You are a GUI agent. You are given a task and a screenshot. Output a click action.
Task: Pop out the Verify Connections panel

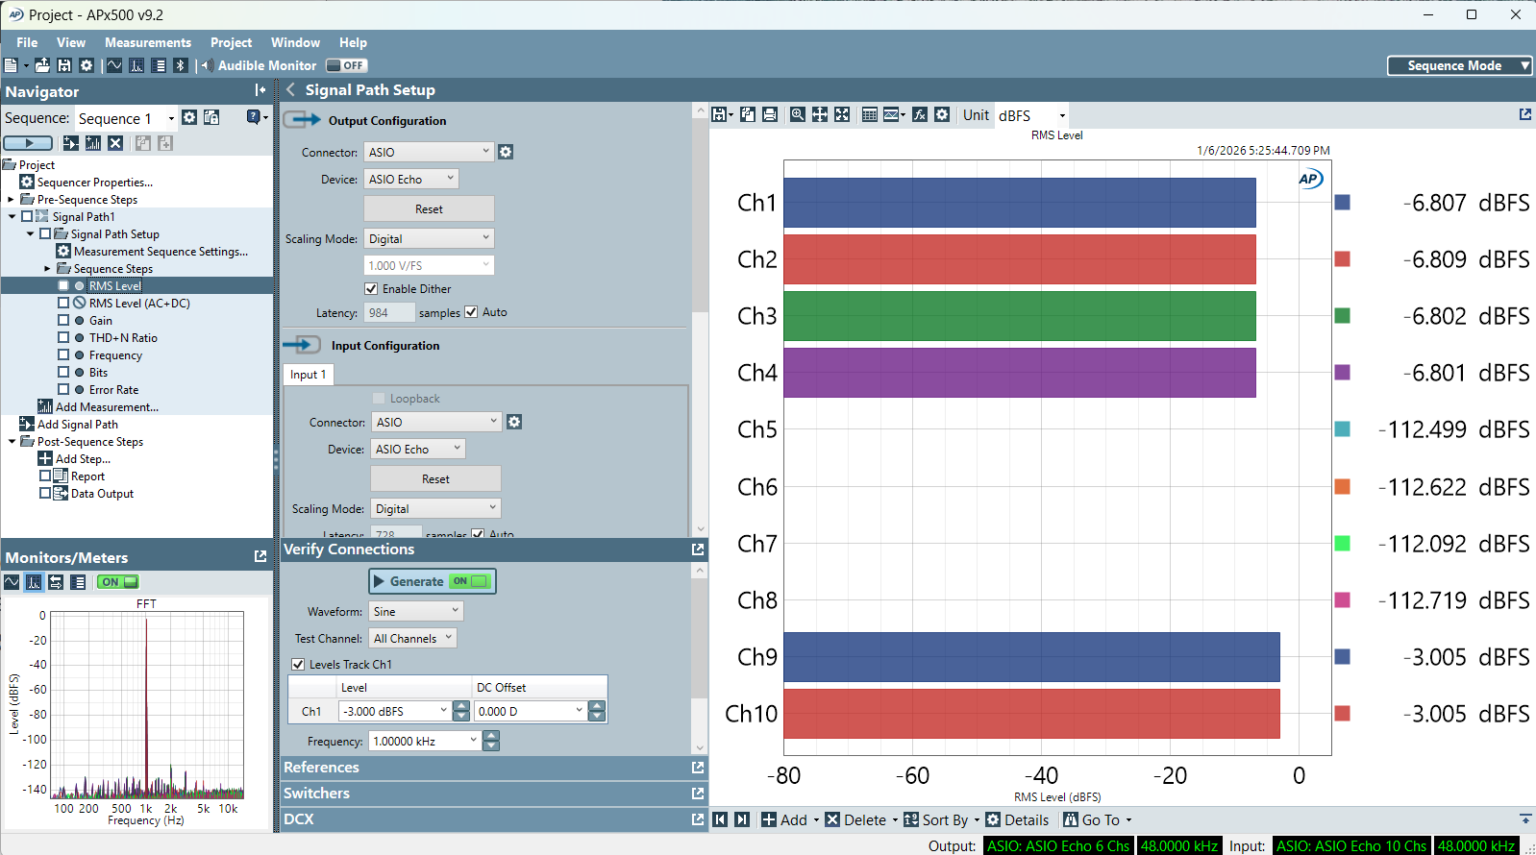tap(697, 549)
